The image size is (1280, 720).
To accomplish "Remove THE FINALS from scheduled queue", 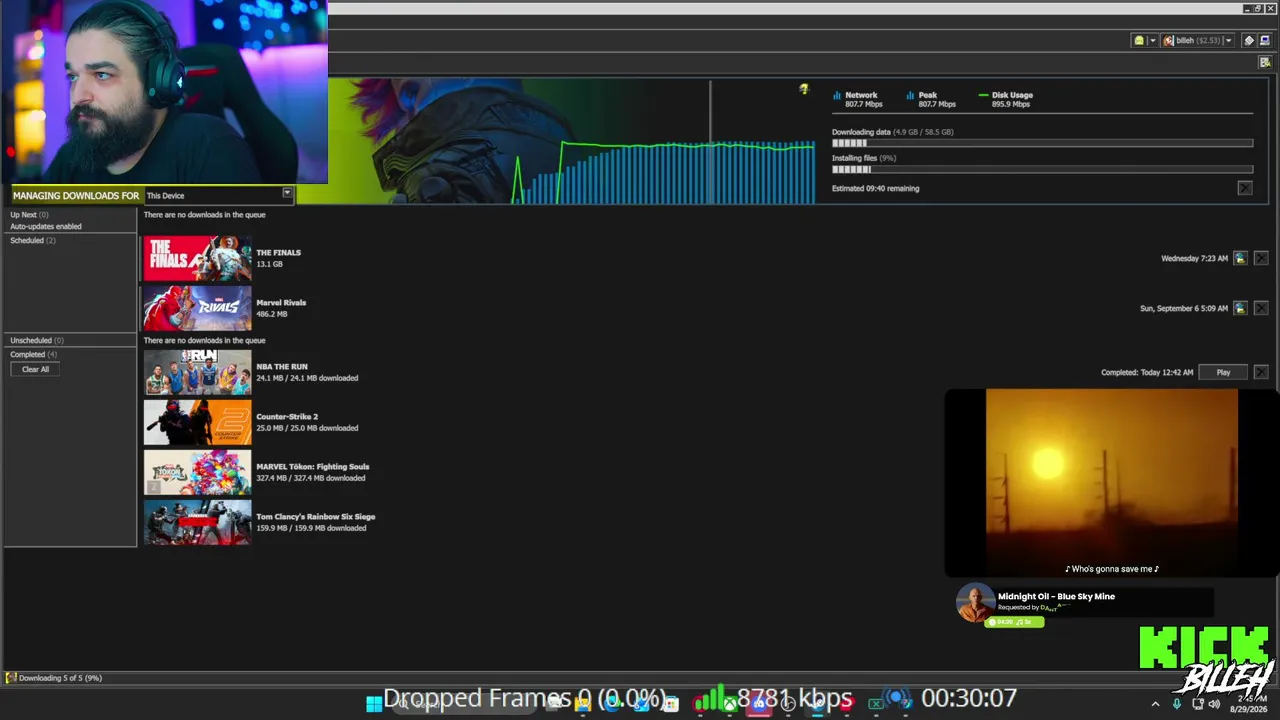I will pyautogui.click(x=1261, y=258).
